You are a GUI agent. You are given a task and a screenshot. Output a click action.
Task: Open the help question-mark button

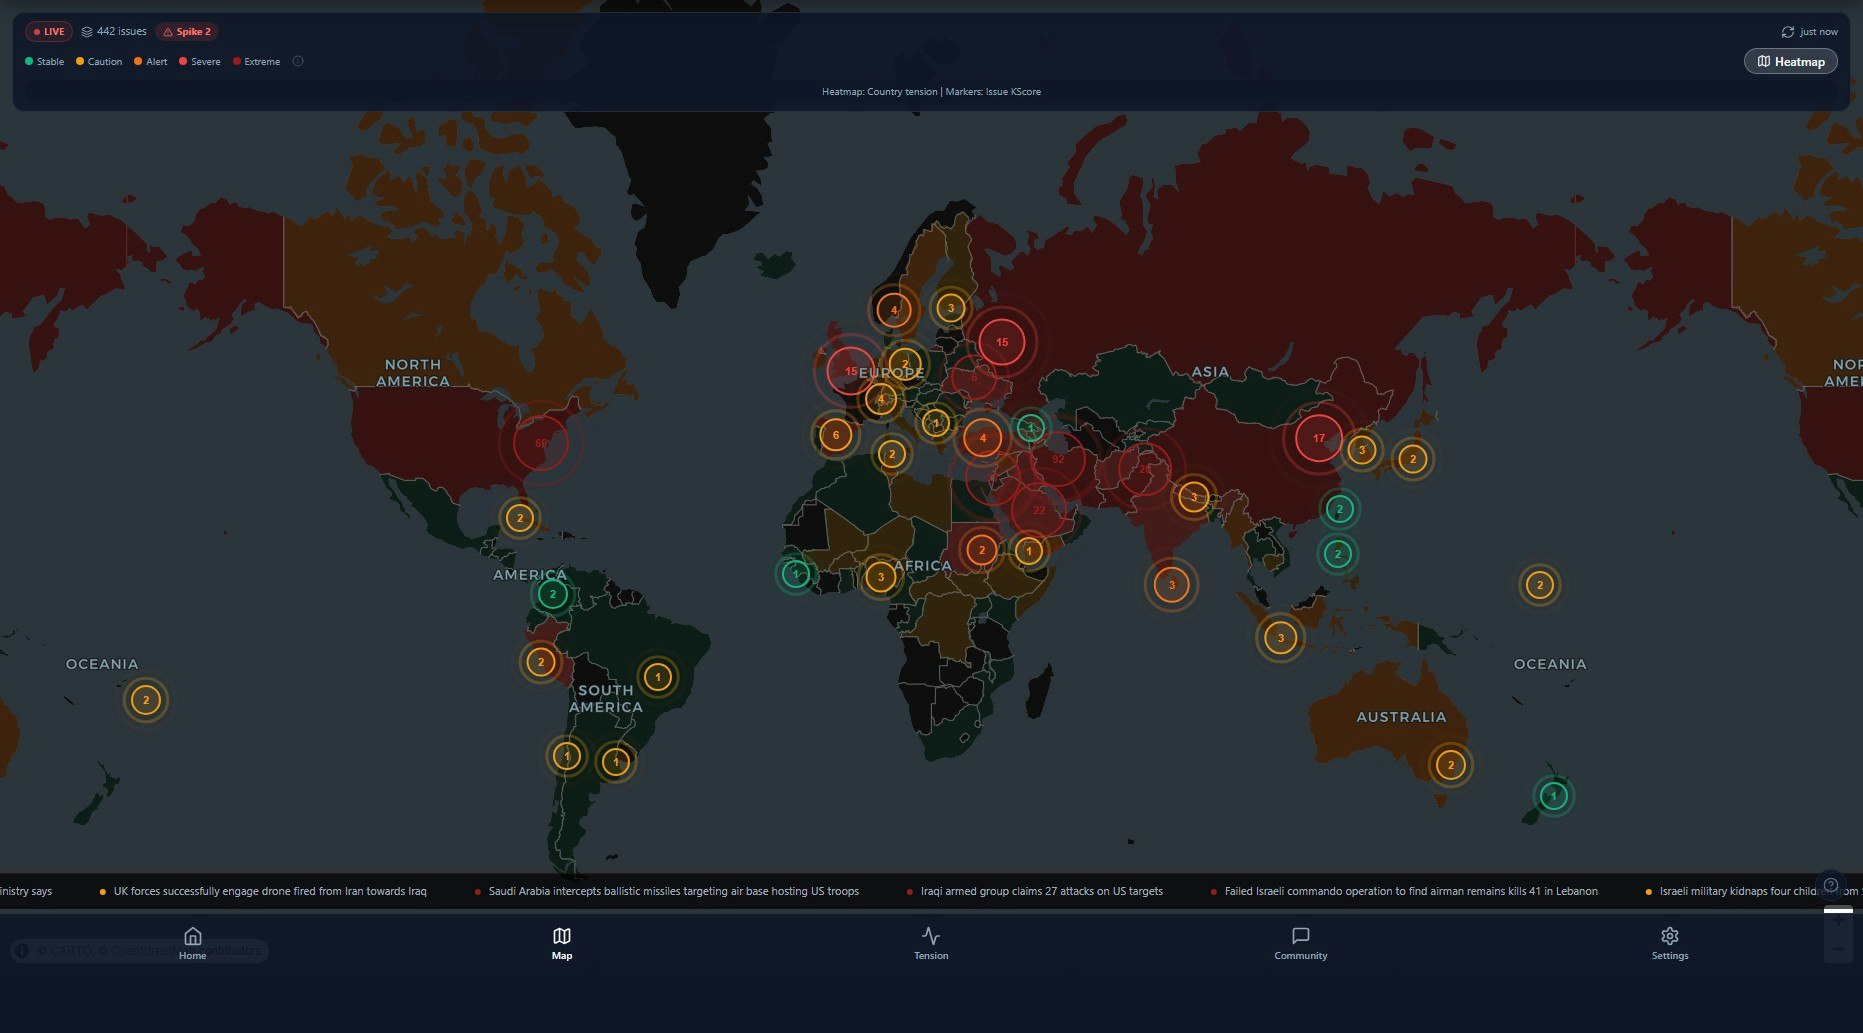1830,885
